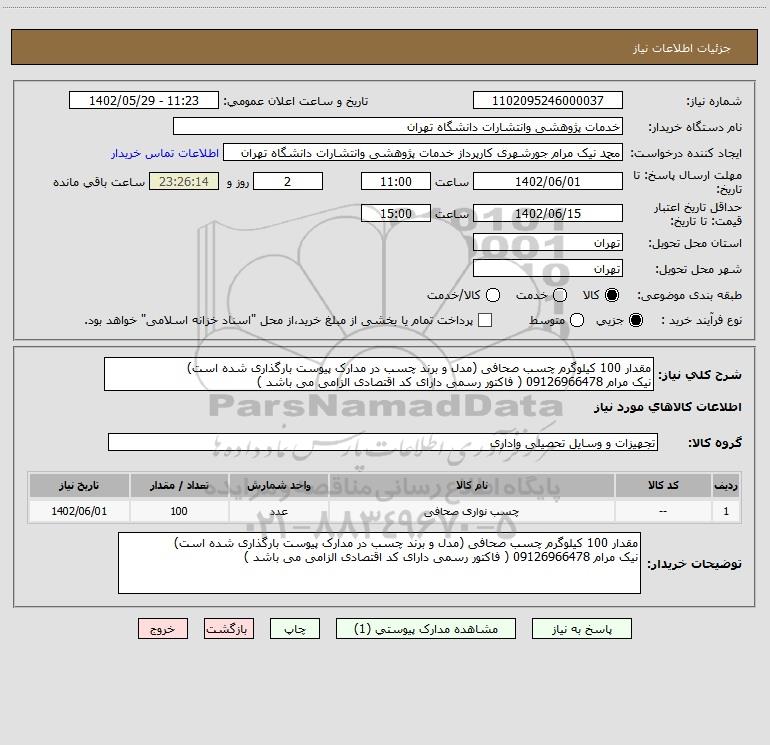Image resolution: width=770 pixels, height=745 pixels.
Task: Click the توضیحات خریدار text area
Action: click(x=379, y=563)
